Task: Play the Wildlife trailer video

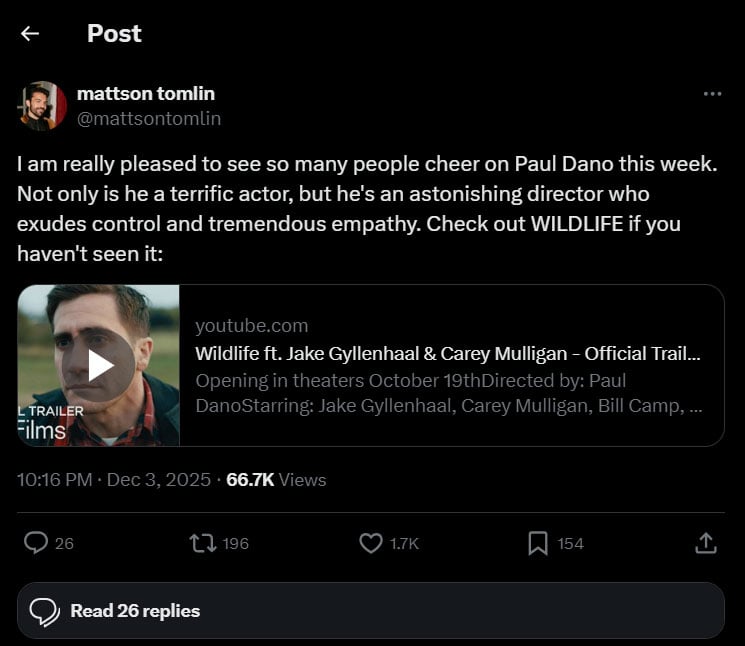Action: click(x=99, y=366)
